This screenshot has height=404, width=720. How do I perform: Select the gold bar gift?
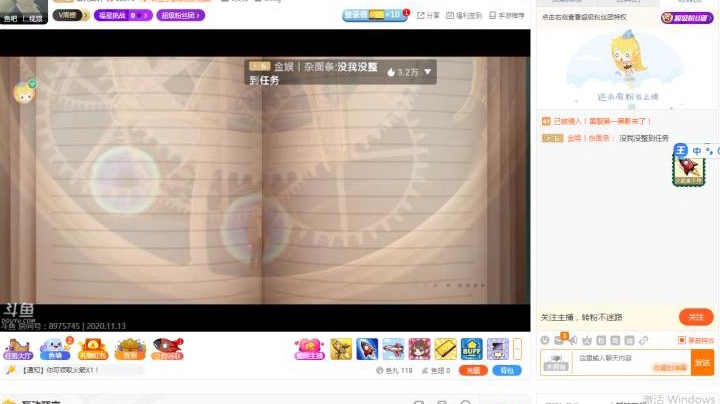pos(446,349)
